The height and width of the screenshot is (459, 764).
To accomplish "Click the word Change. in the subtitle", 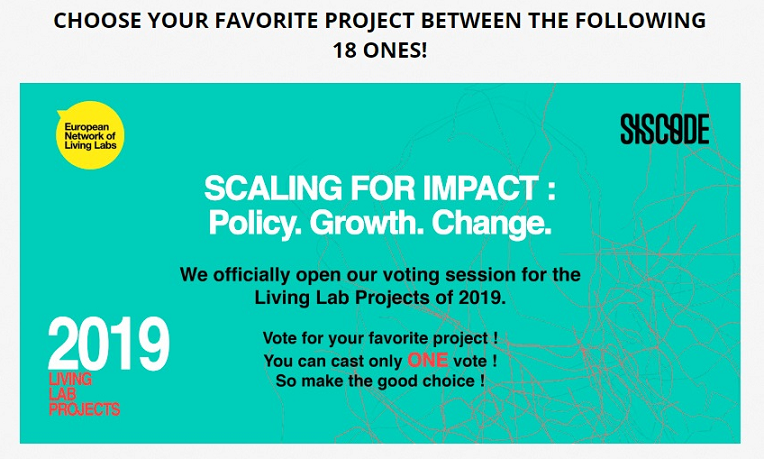I will point(492,223).
